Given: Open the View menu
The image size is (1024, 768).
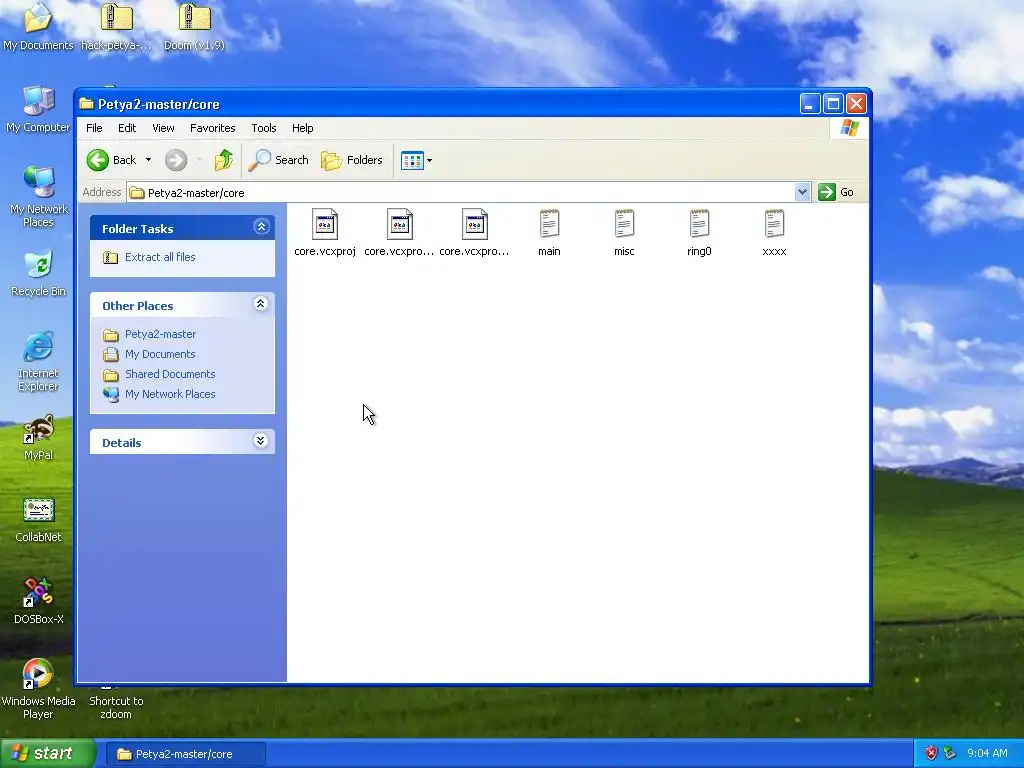Looking at the screenshot, I should 163,128.
